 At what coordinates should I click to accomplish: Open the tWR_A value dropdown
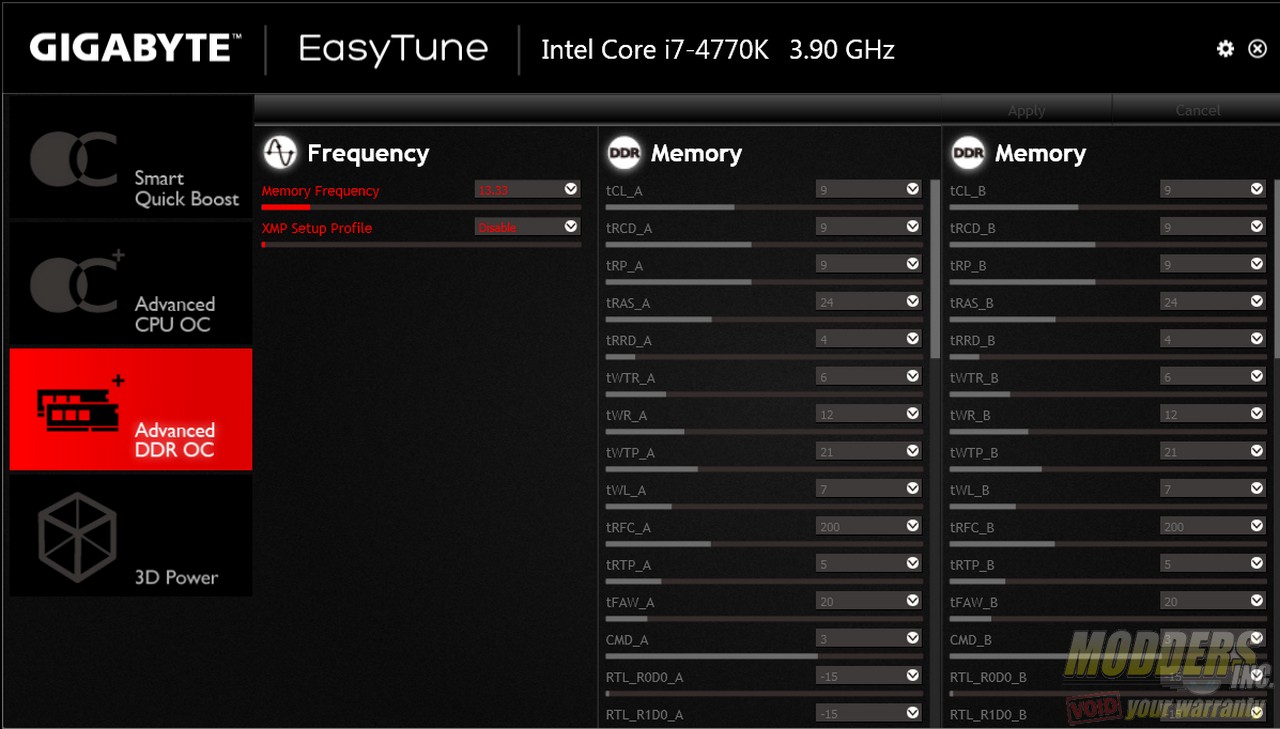(868, 414)
